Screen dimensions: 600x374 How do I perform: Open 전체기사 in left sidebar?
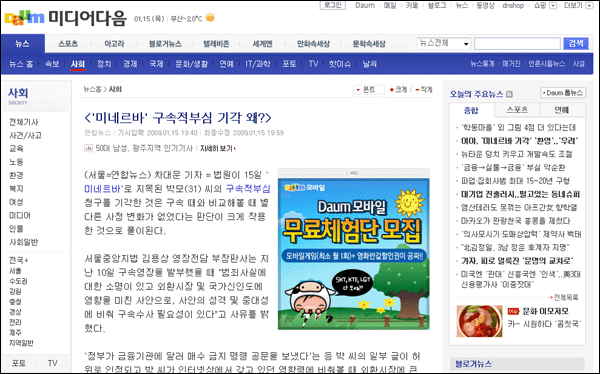coord(24,122)
